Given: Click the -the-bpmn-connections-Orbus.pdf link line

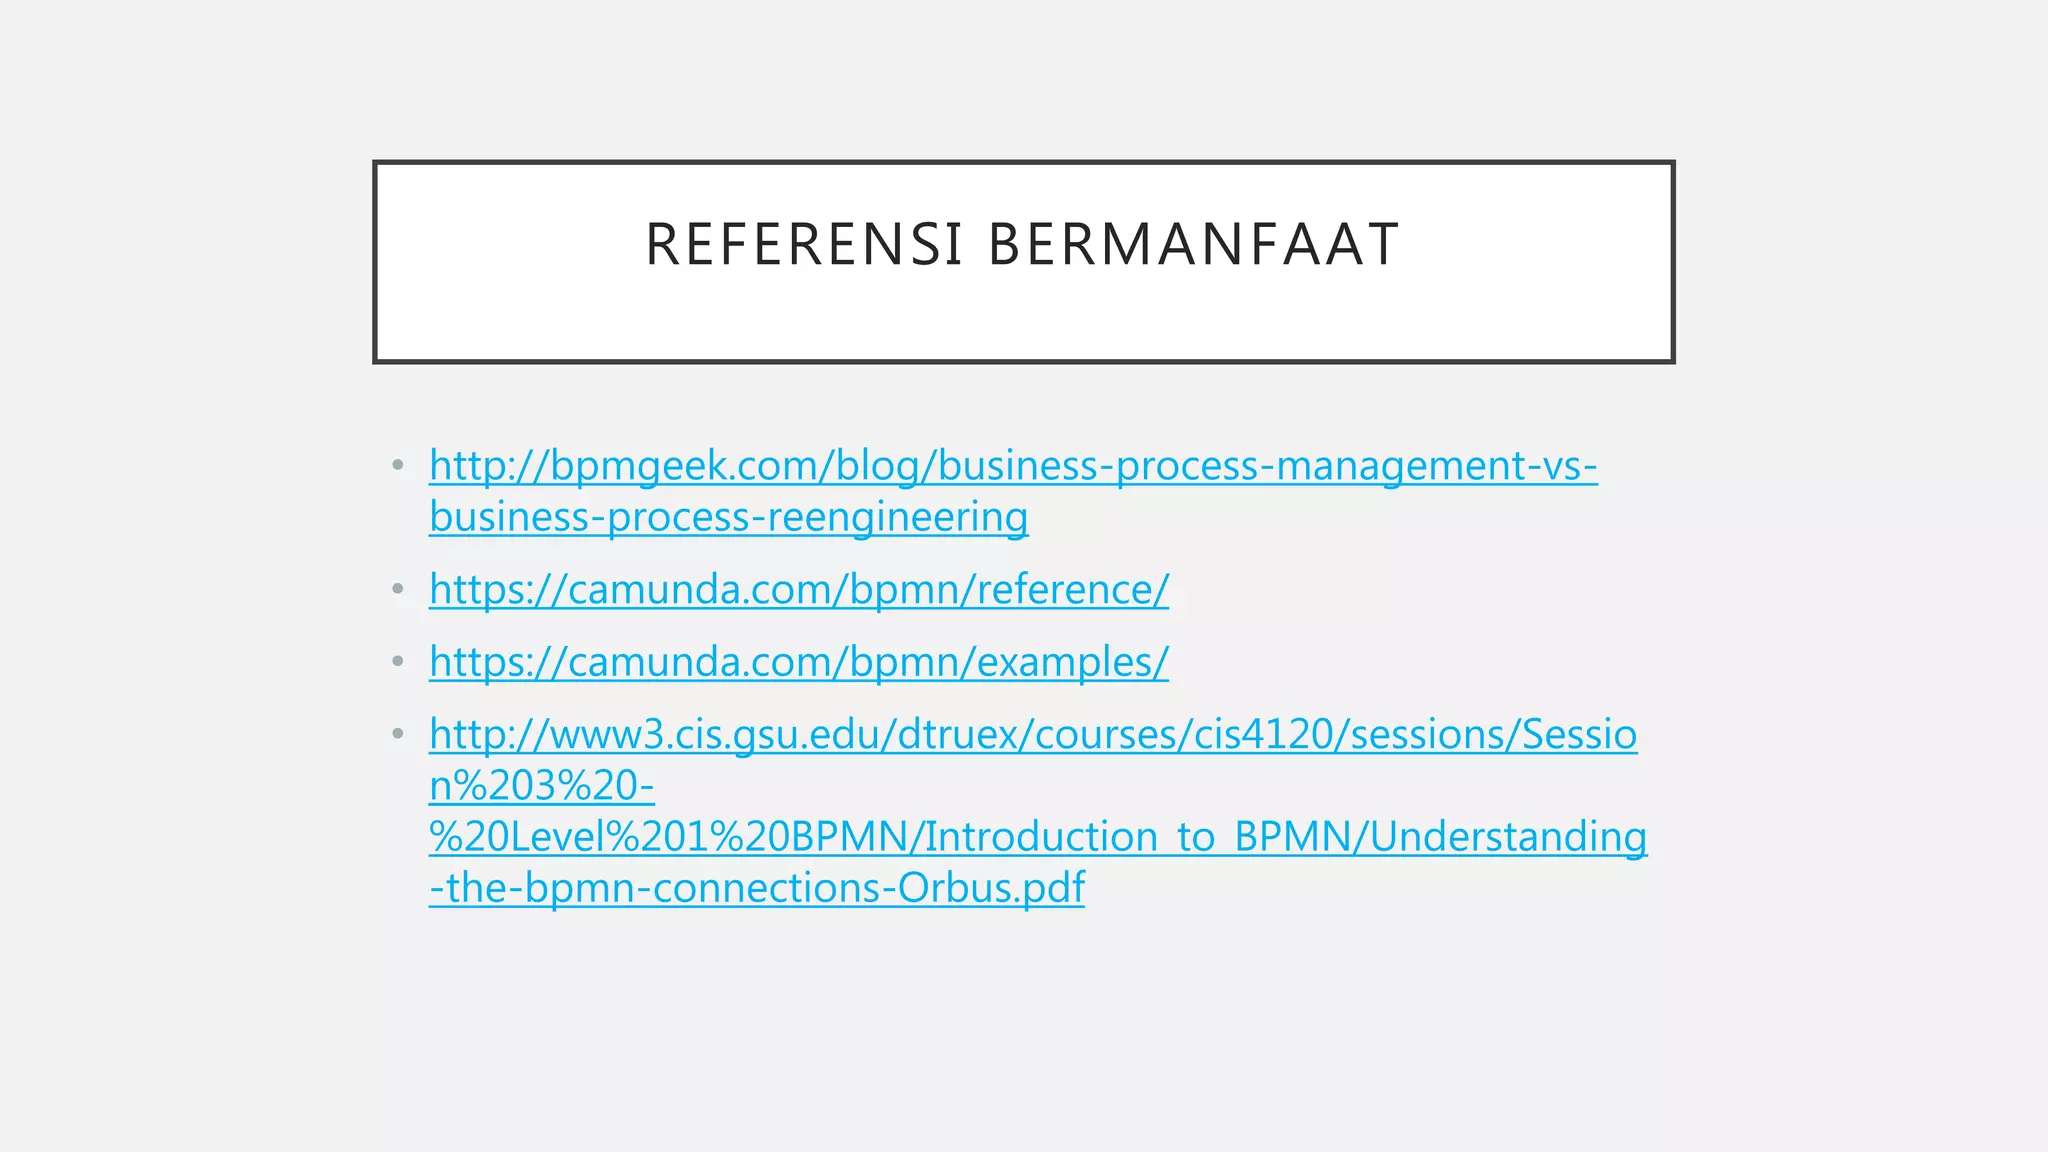Looking at the screenshot, I should [x=756, y=888].
